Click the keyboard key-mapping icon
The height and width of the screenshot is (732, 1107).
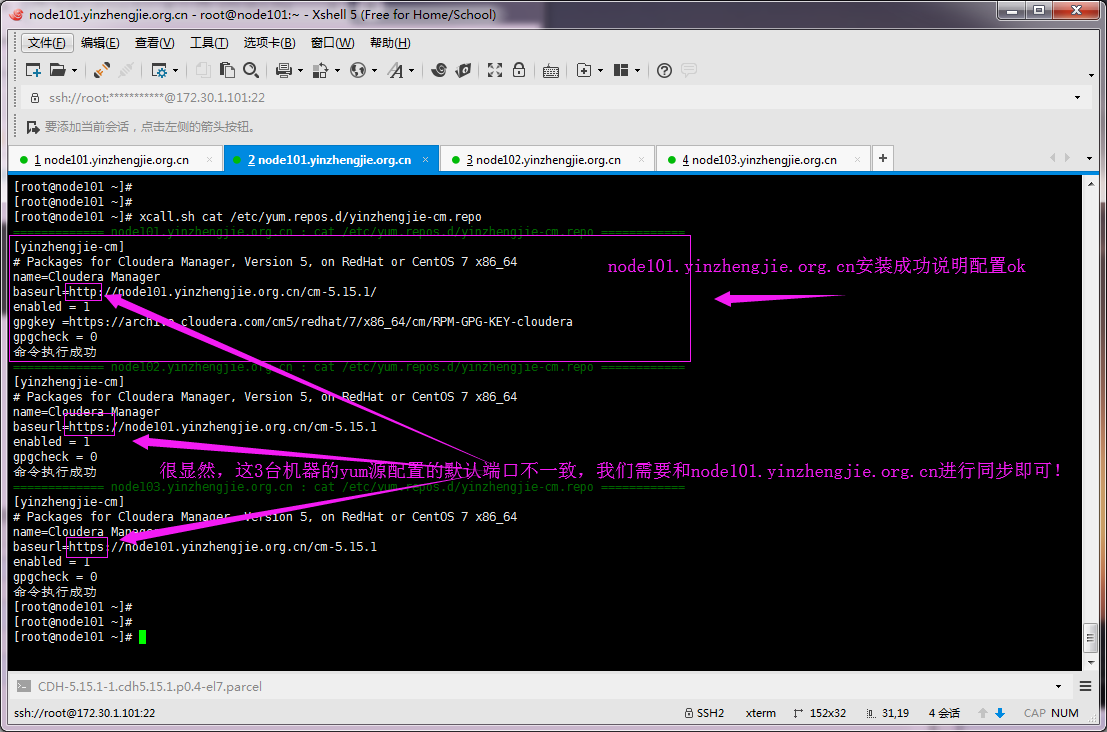[551, 71]
